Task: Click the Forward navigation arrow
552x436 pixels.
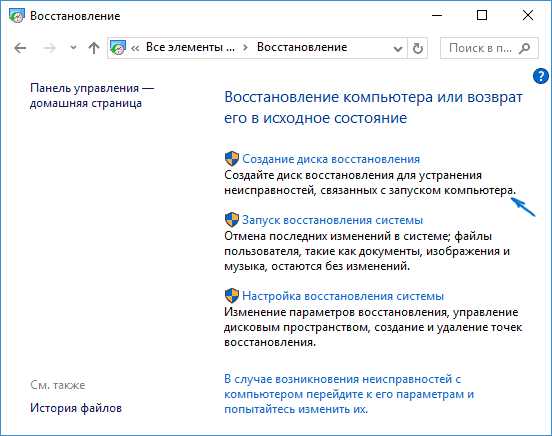Action: pos(49,48)
